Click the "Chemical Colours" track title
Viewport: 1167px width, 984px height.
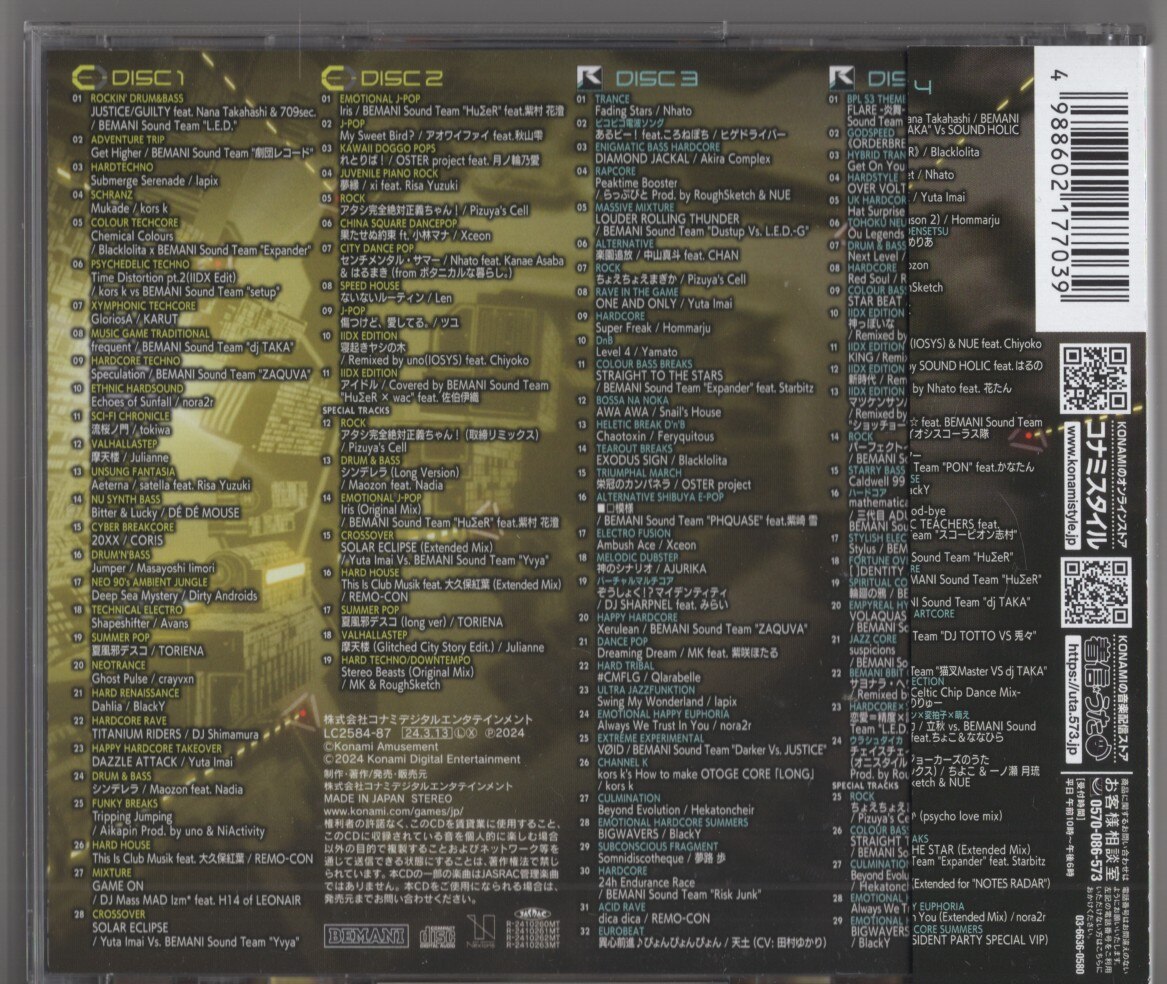(131, 236)
